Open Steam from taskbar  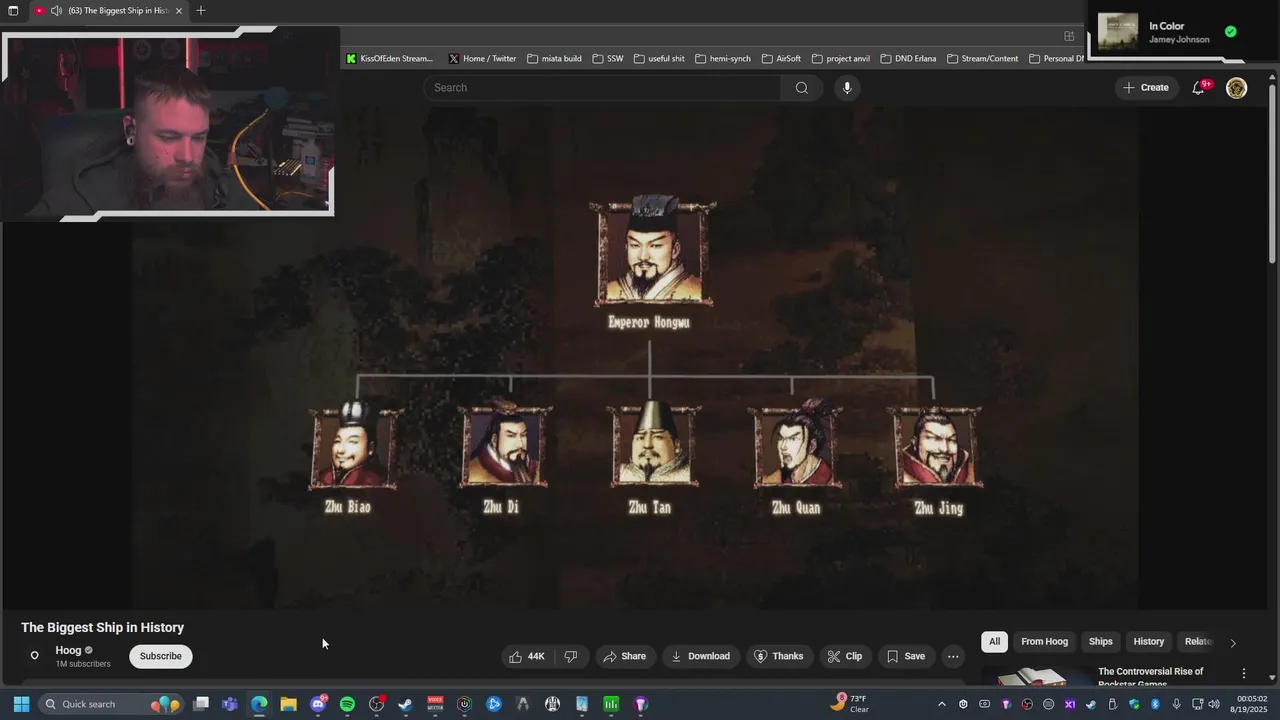(x=405, y=704)
